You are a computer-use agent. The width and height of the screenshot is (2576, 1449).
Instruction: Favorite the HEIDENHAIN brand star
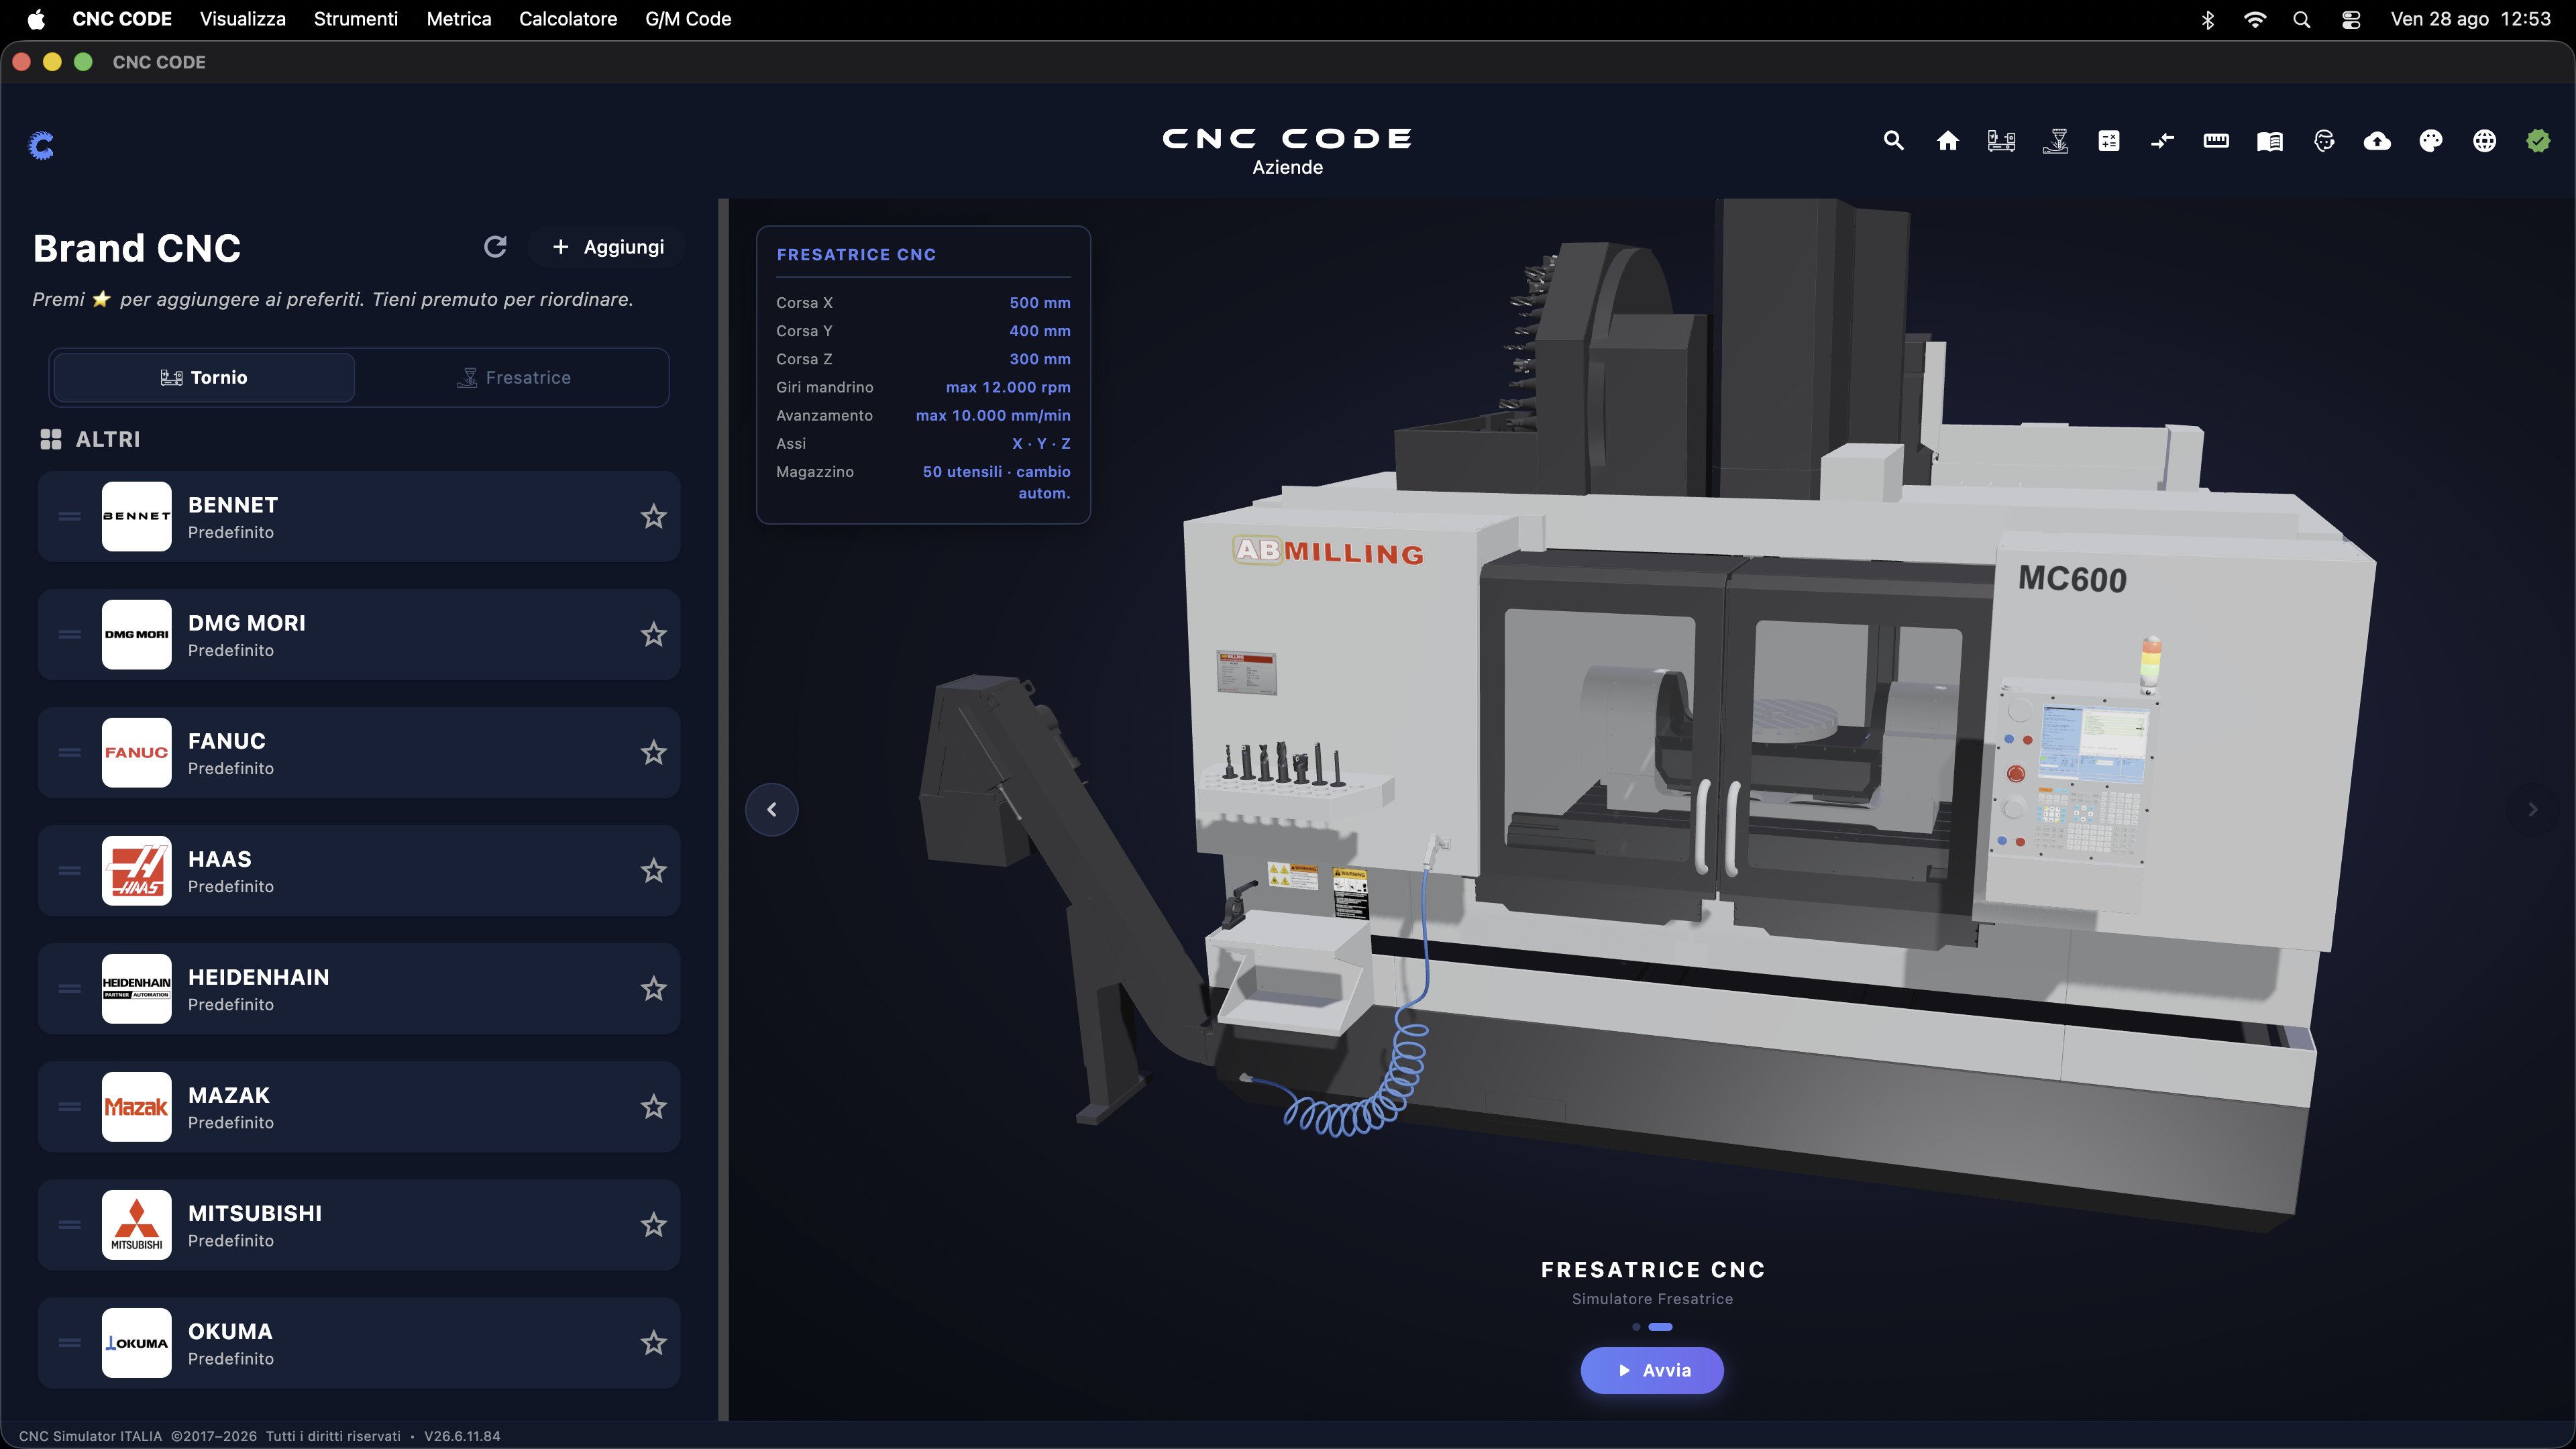[654, 988]
